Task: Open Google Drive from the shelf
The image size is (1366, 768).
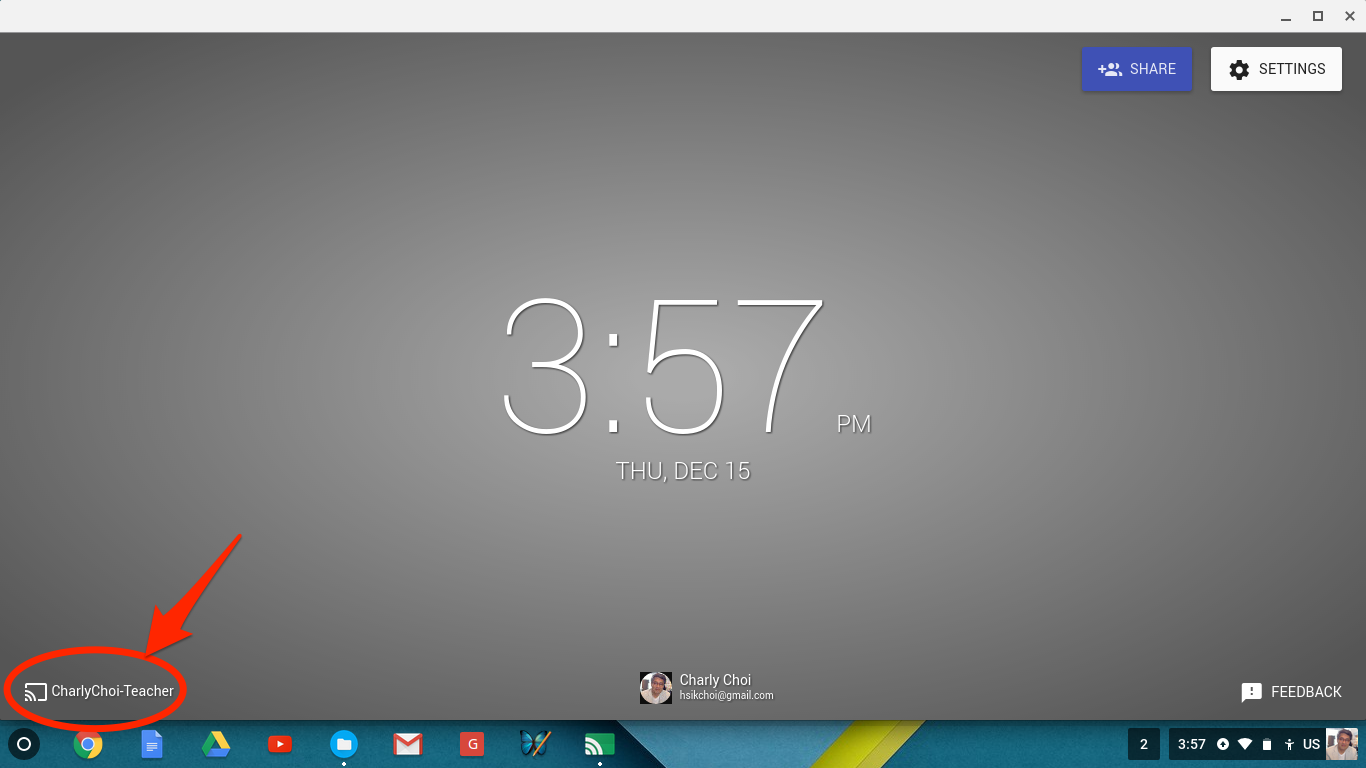Action: pos(216,744)
